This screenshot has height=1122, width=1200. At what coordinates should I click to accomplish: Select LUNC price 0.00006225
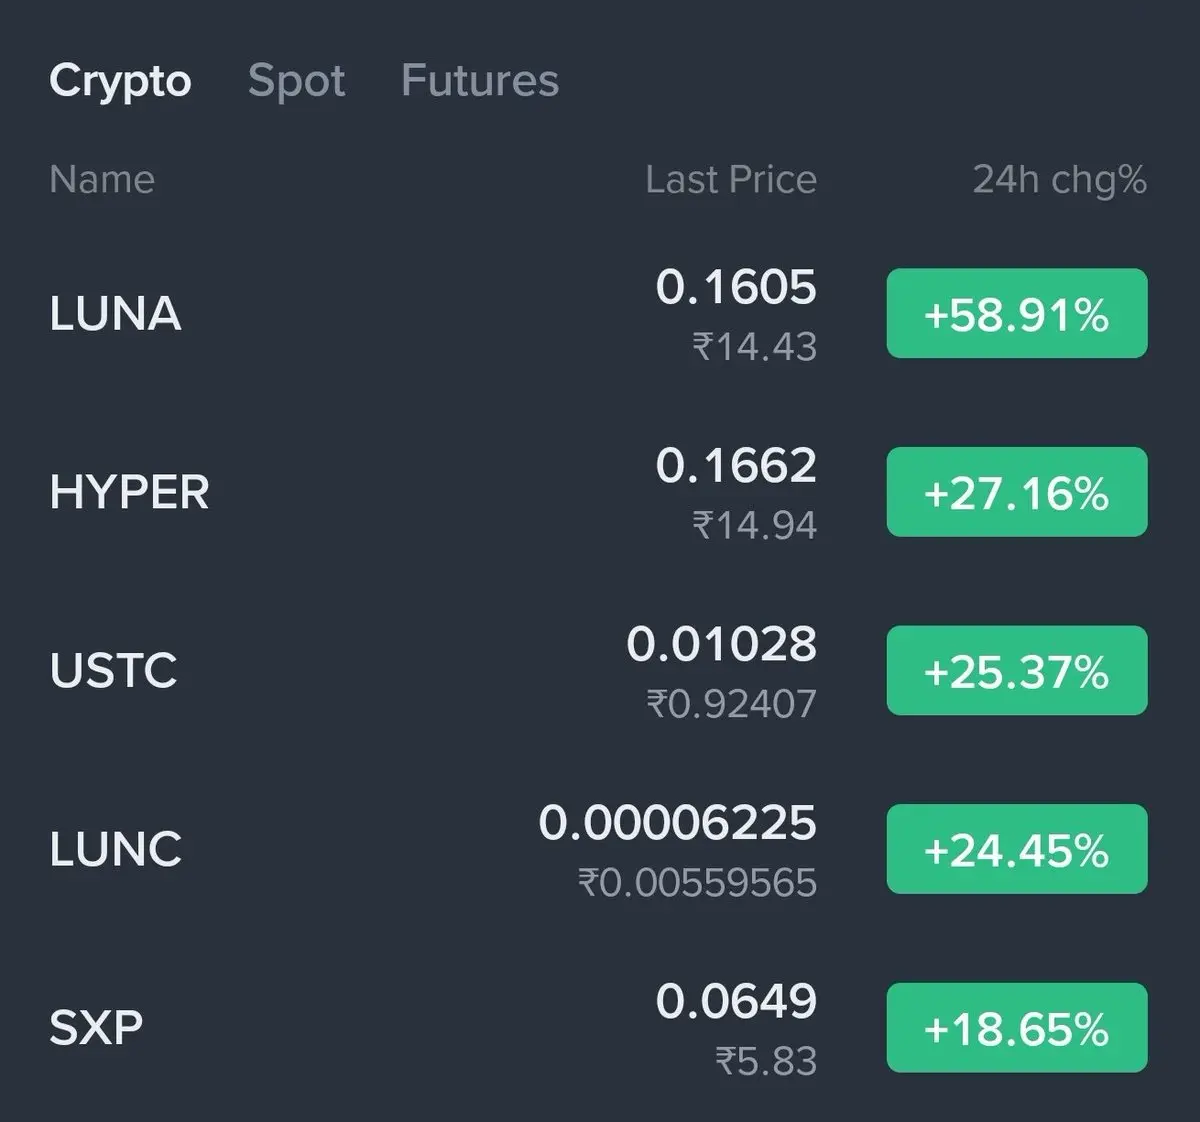[x=678, y=824]
